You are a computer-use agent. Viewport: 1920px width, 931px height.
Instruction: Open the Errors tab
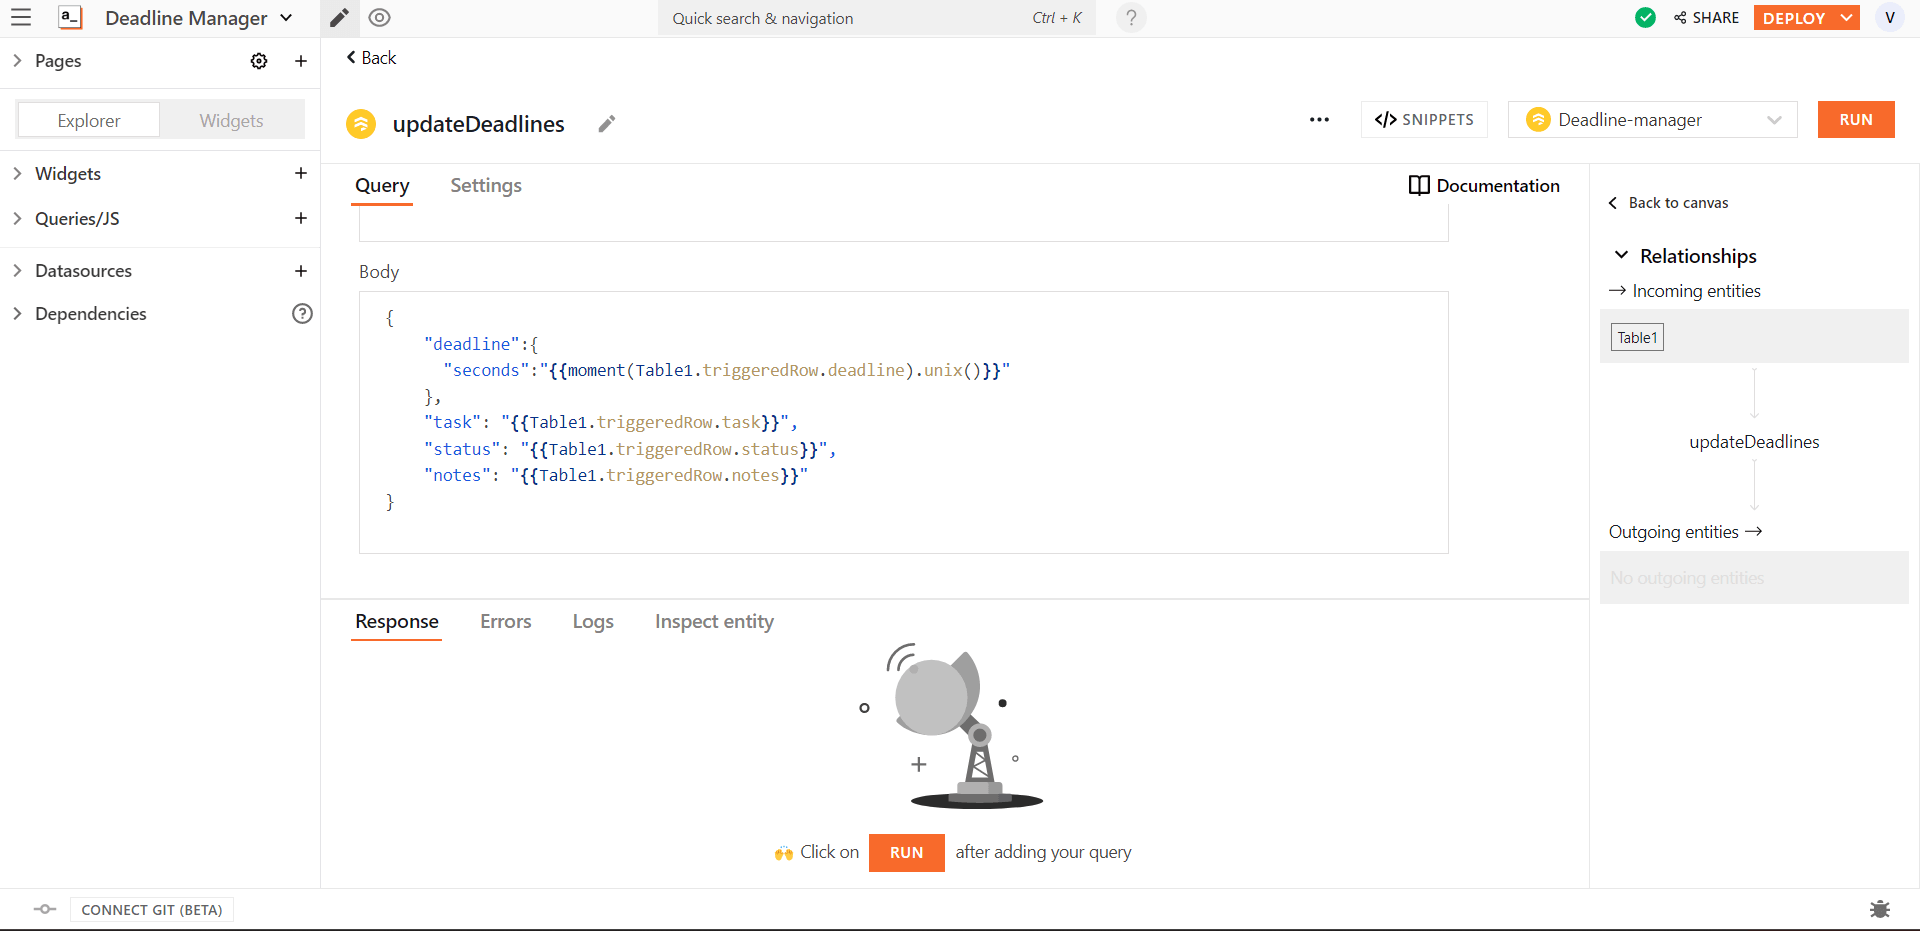505,622
